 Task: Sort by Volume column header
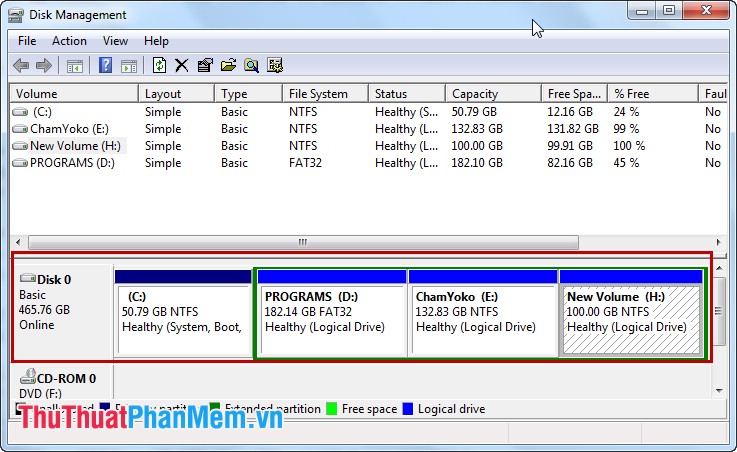click(x=74, y=94)
